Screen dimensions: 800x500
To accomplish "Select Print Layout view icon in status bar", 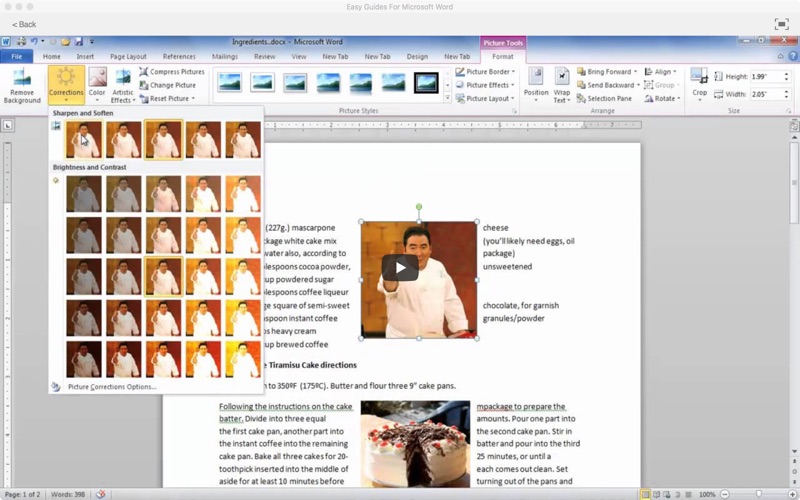I will click(x=646, y=494).
